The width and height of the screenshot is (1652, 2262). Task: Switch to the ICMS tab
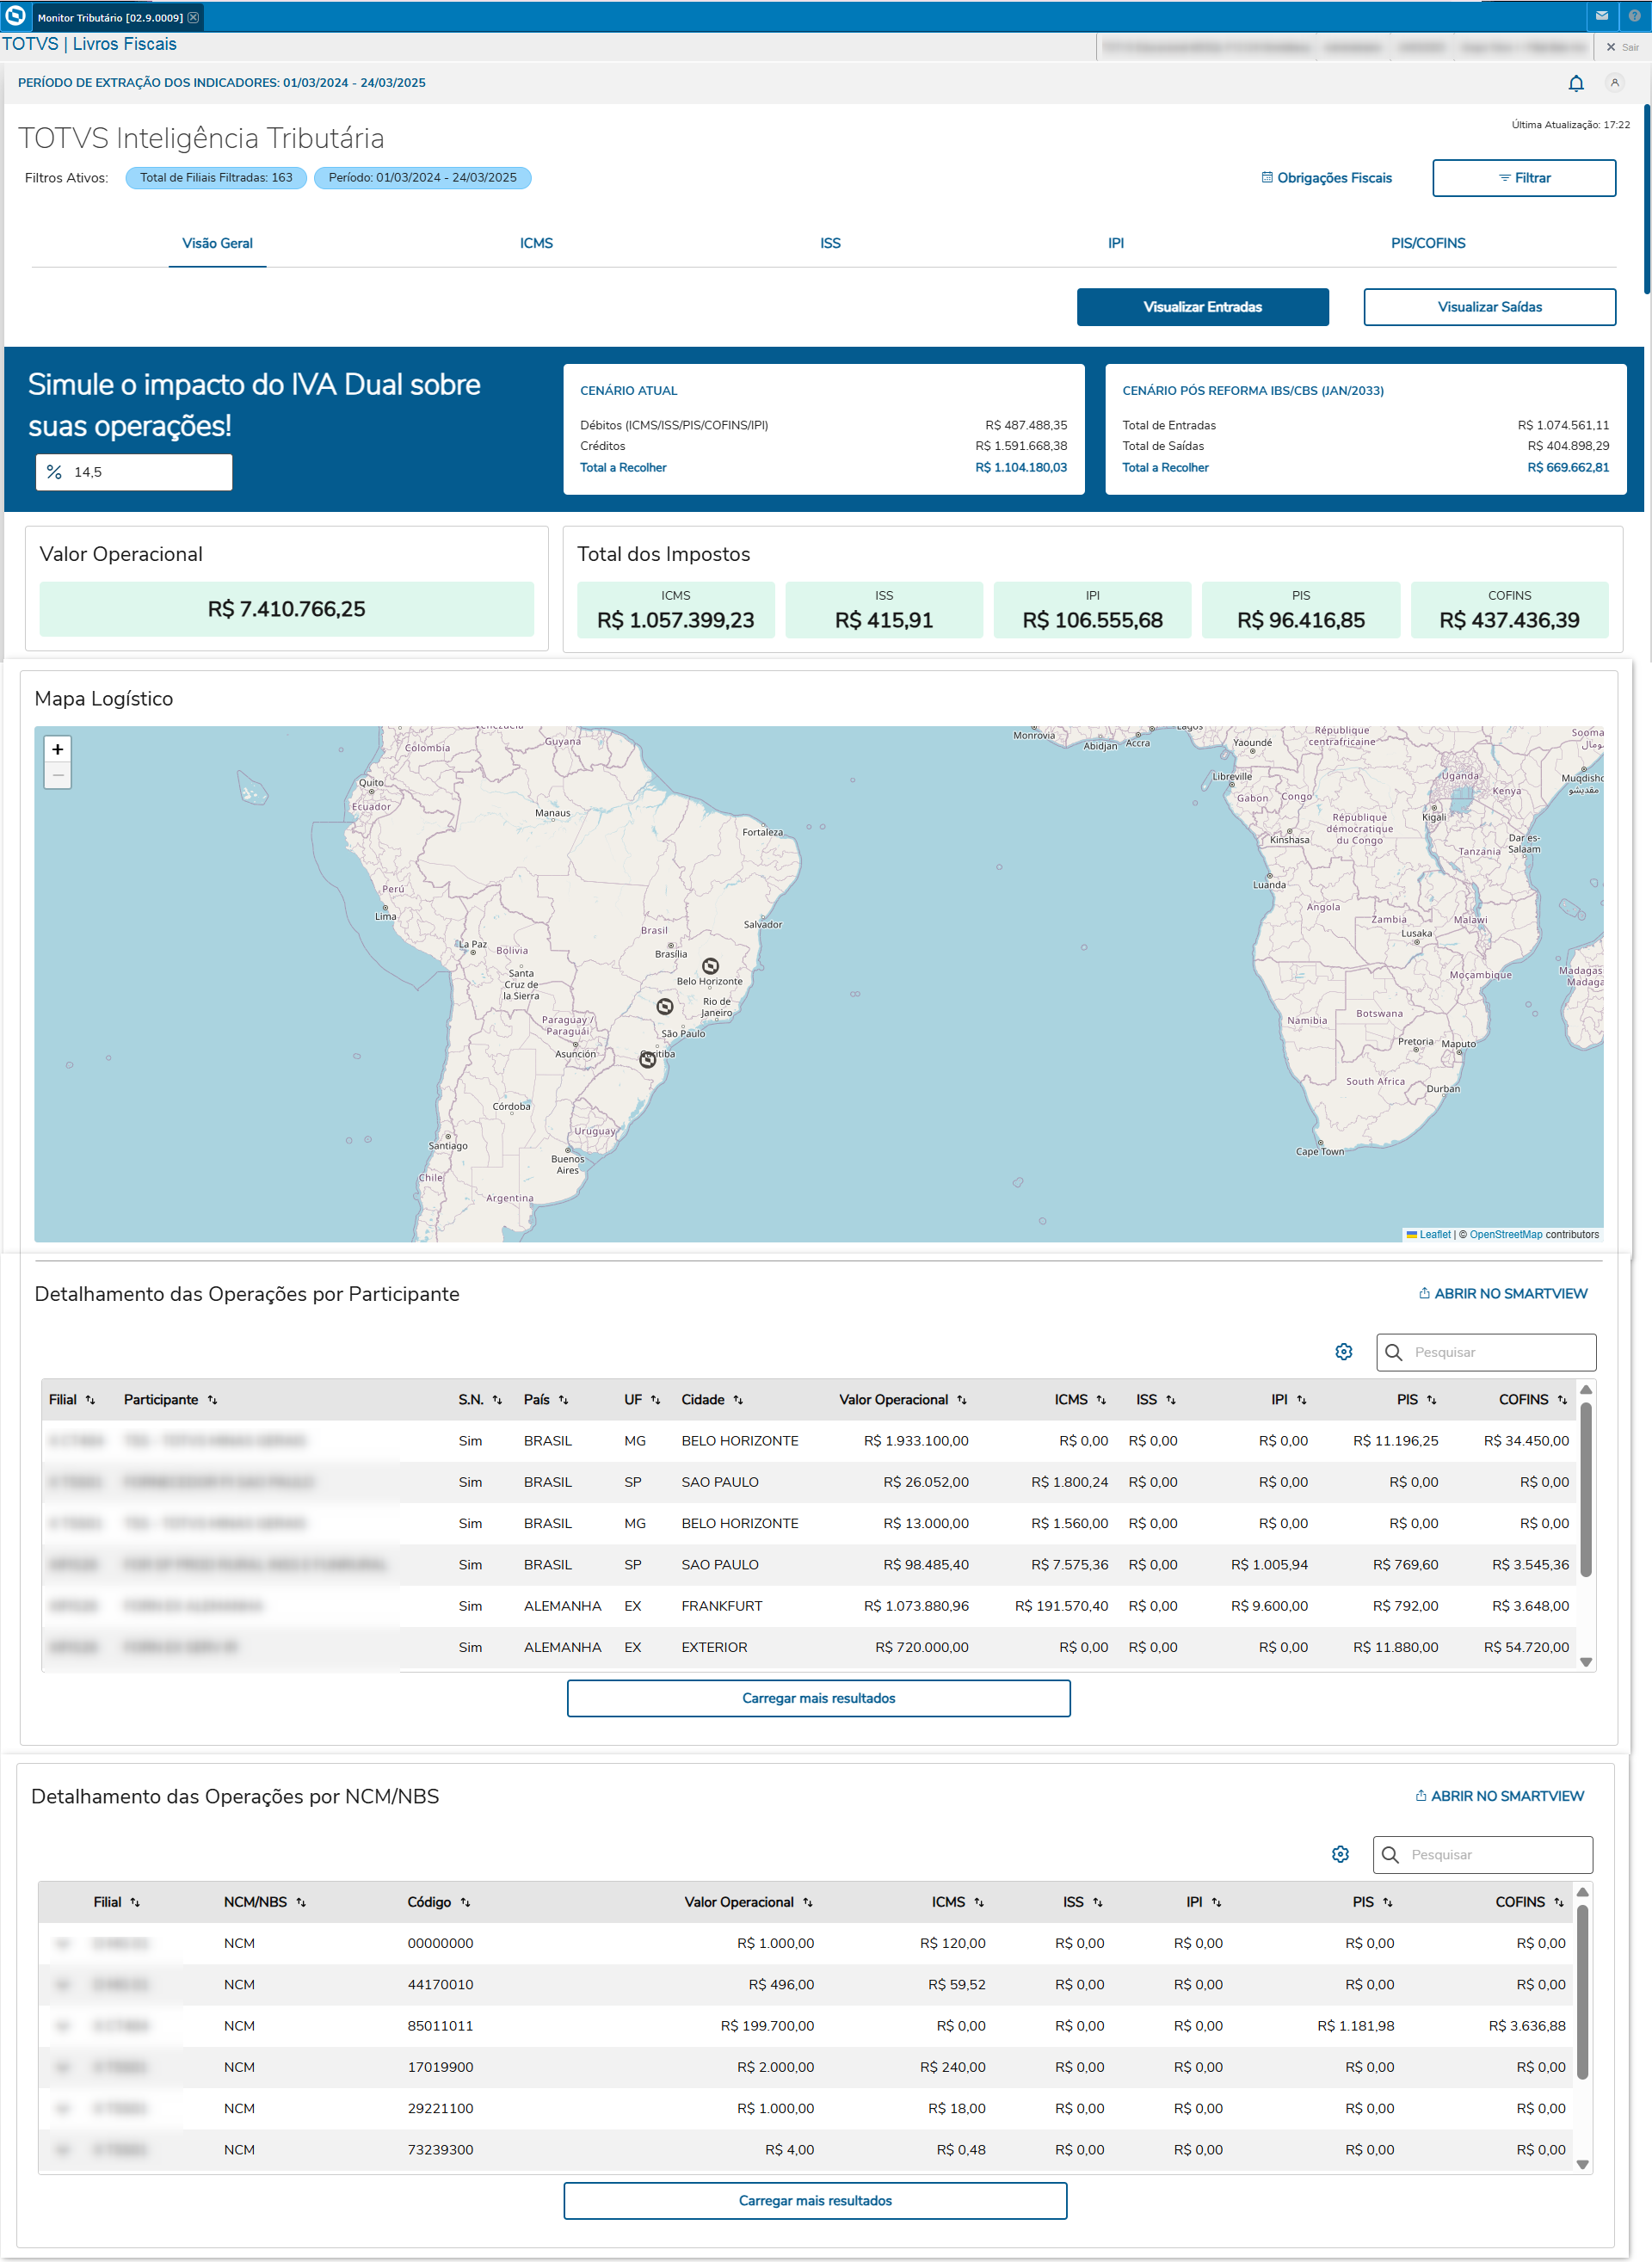click(536, 243)
